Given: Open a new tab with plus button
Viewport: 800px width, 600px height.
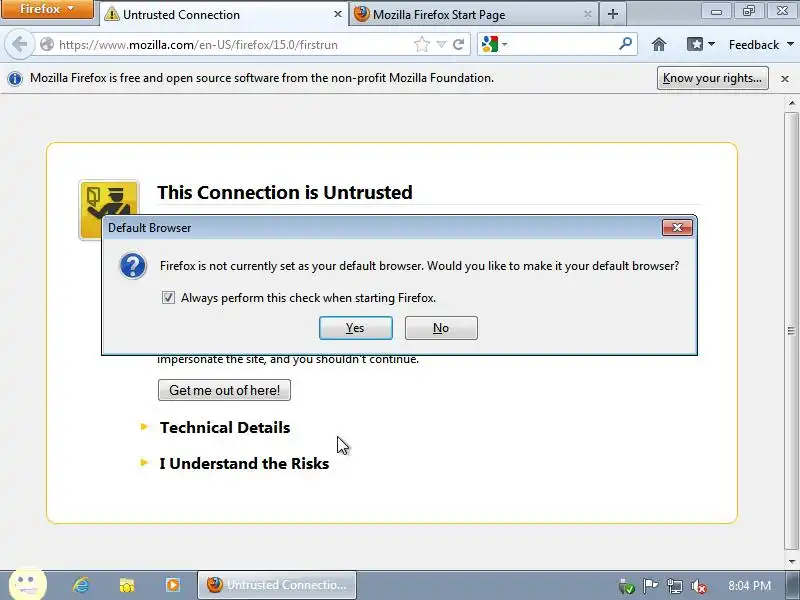Looking at the screenshot, I should point(613,14).
